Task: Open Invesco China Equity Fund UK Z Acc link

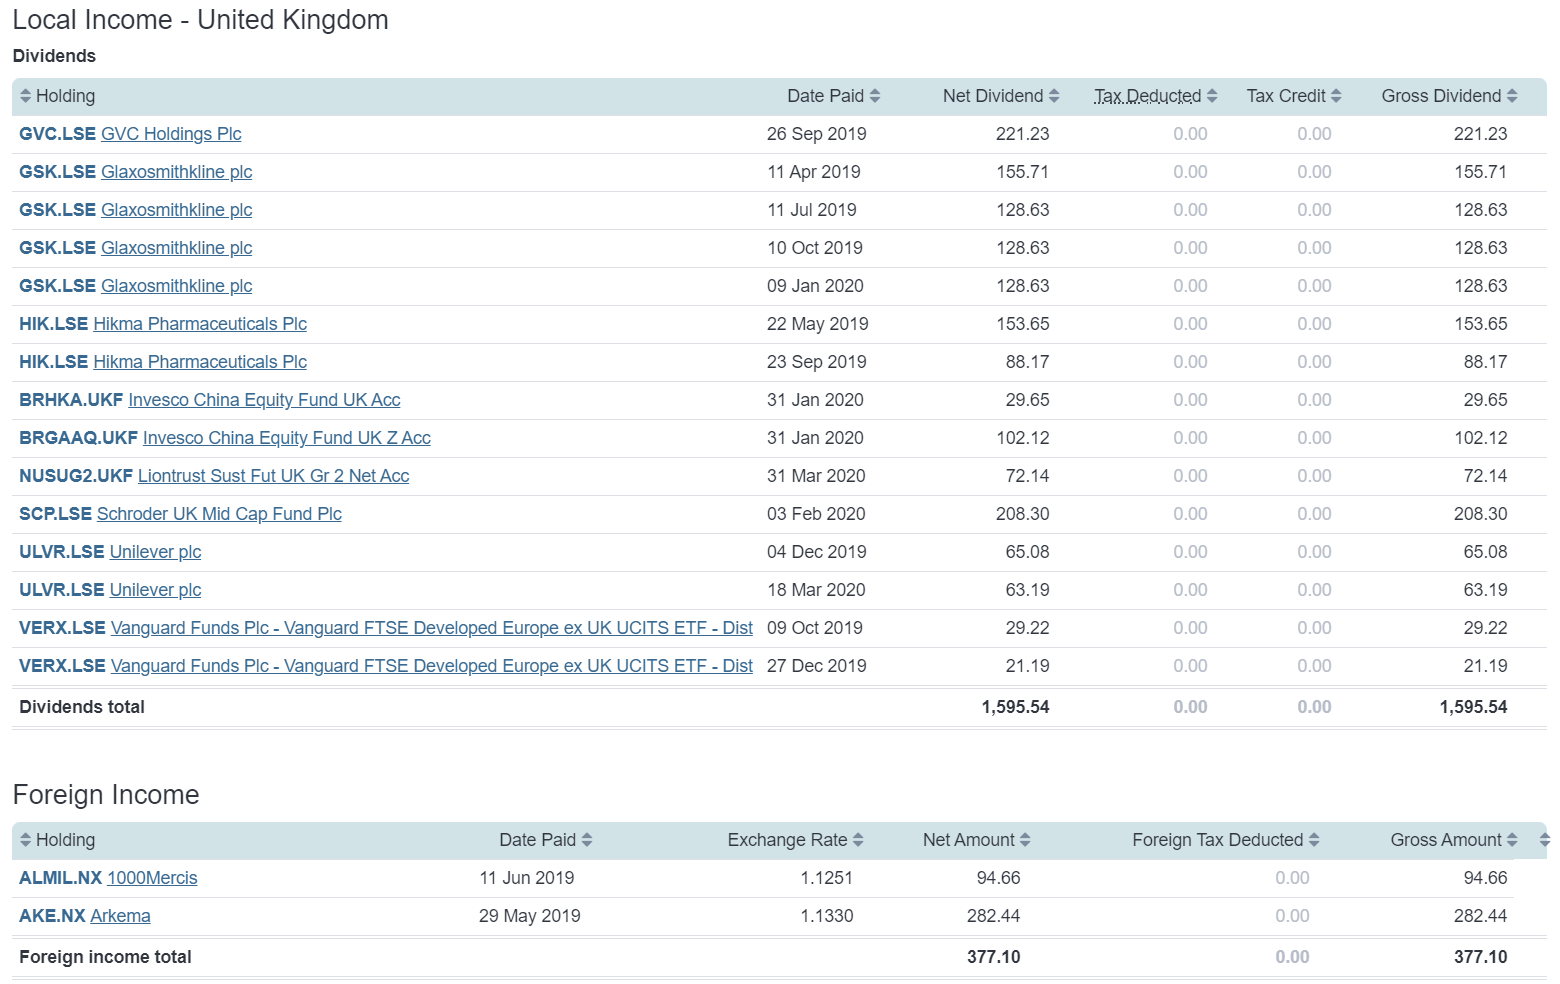Action: pyautogui.click(x=287, y=438)
